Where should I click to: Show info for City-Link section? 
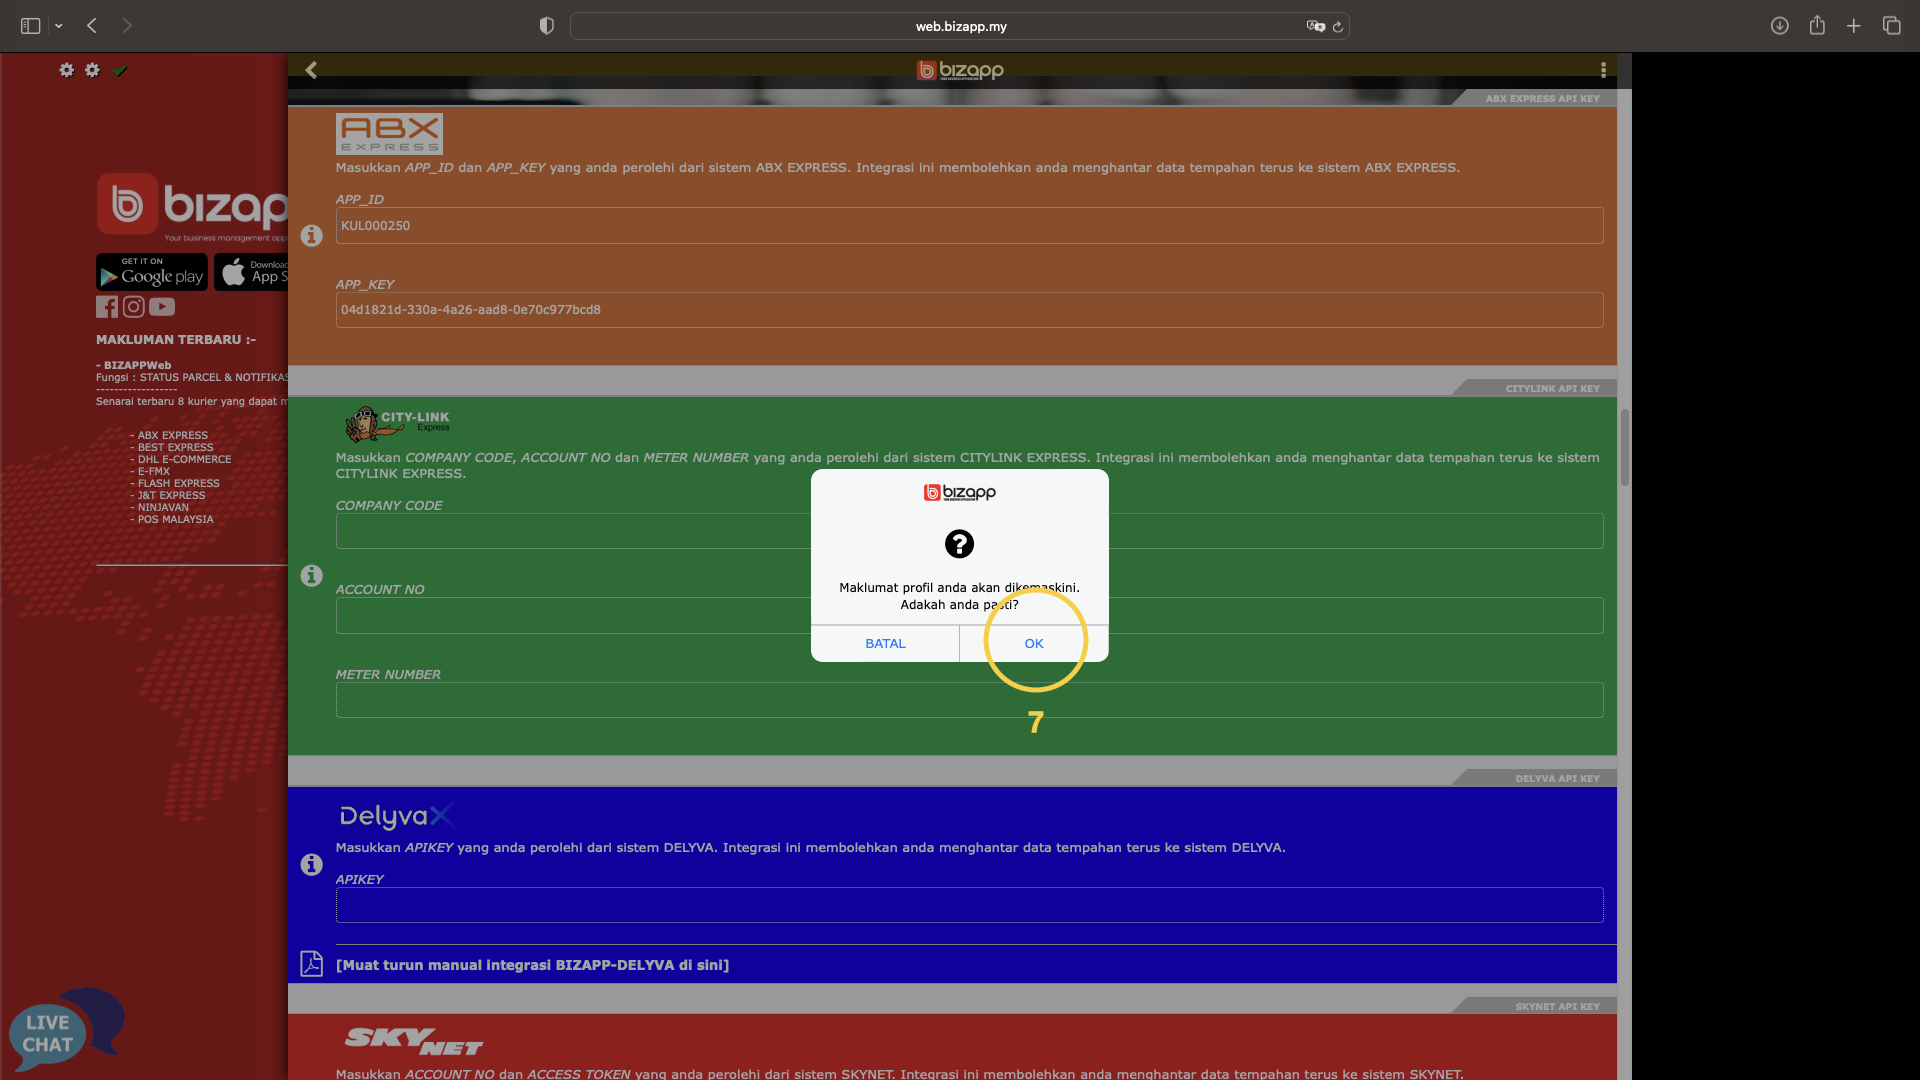coord(311,575)
